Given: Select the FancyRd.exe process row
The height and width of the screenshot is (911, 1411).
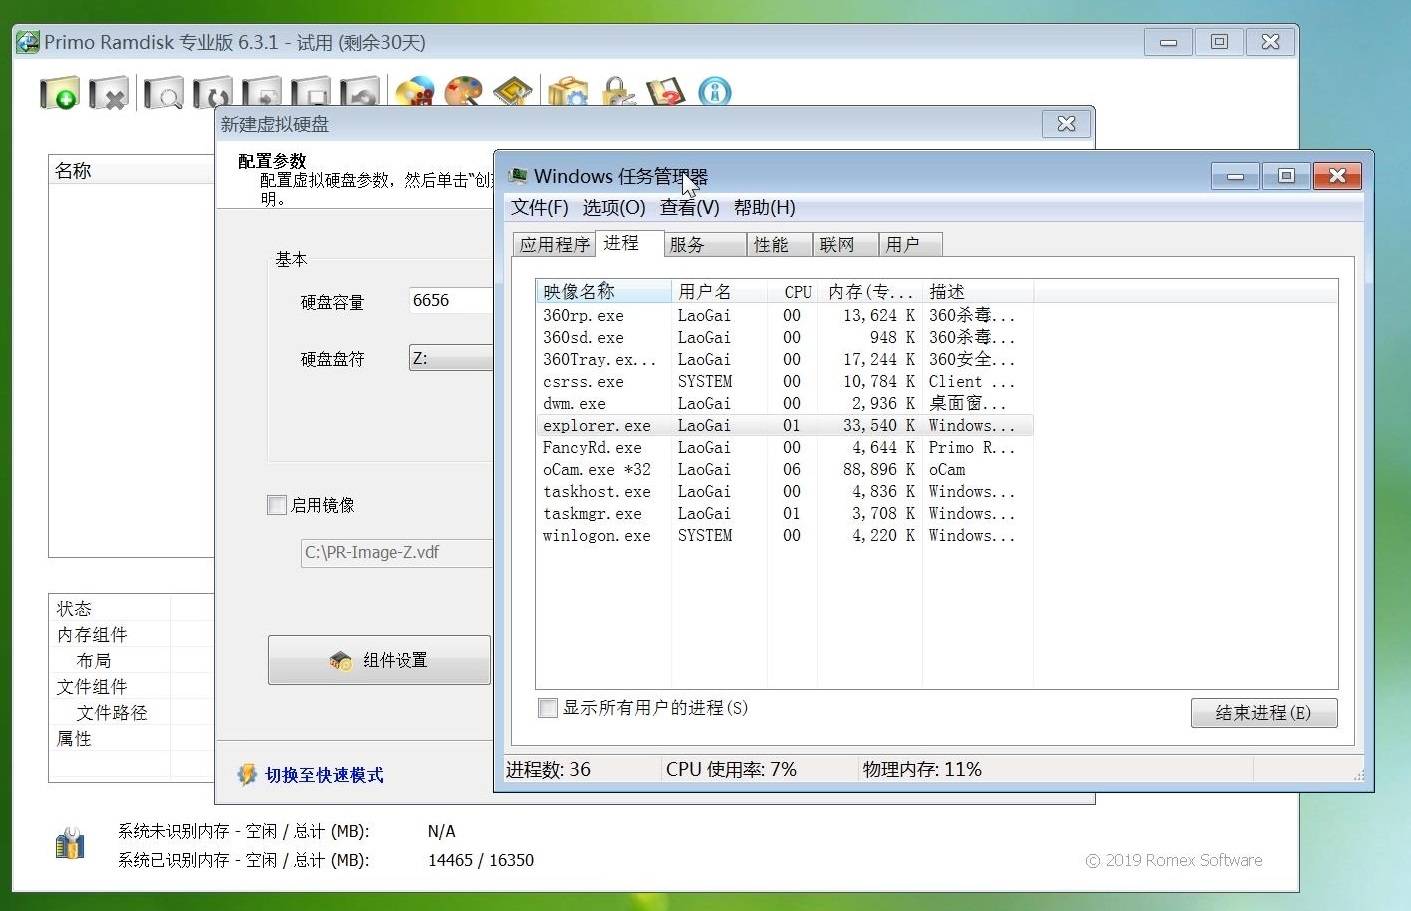Looking at the screenshot, I should 785,447.
